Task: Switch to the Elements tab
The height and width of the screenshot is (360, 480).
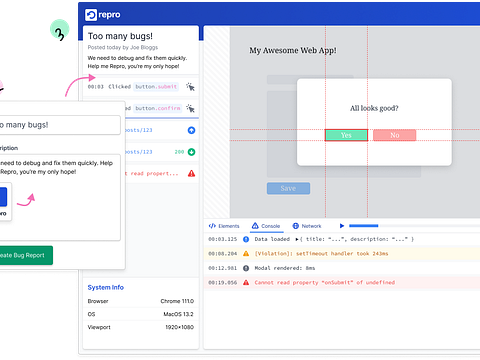Action: coord(224,226)
